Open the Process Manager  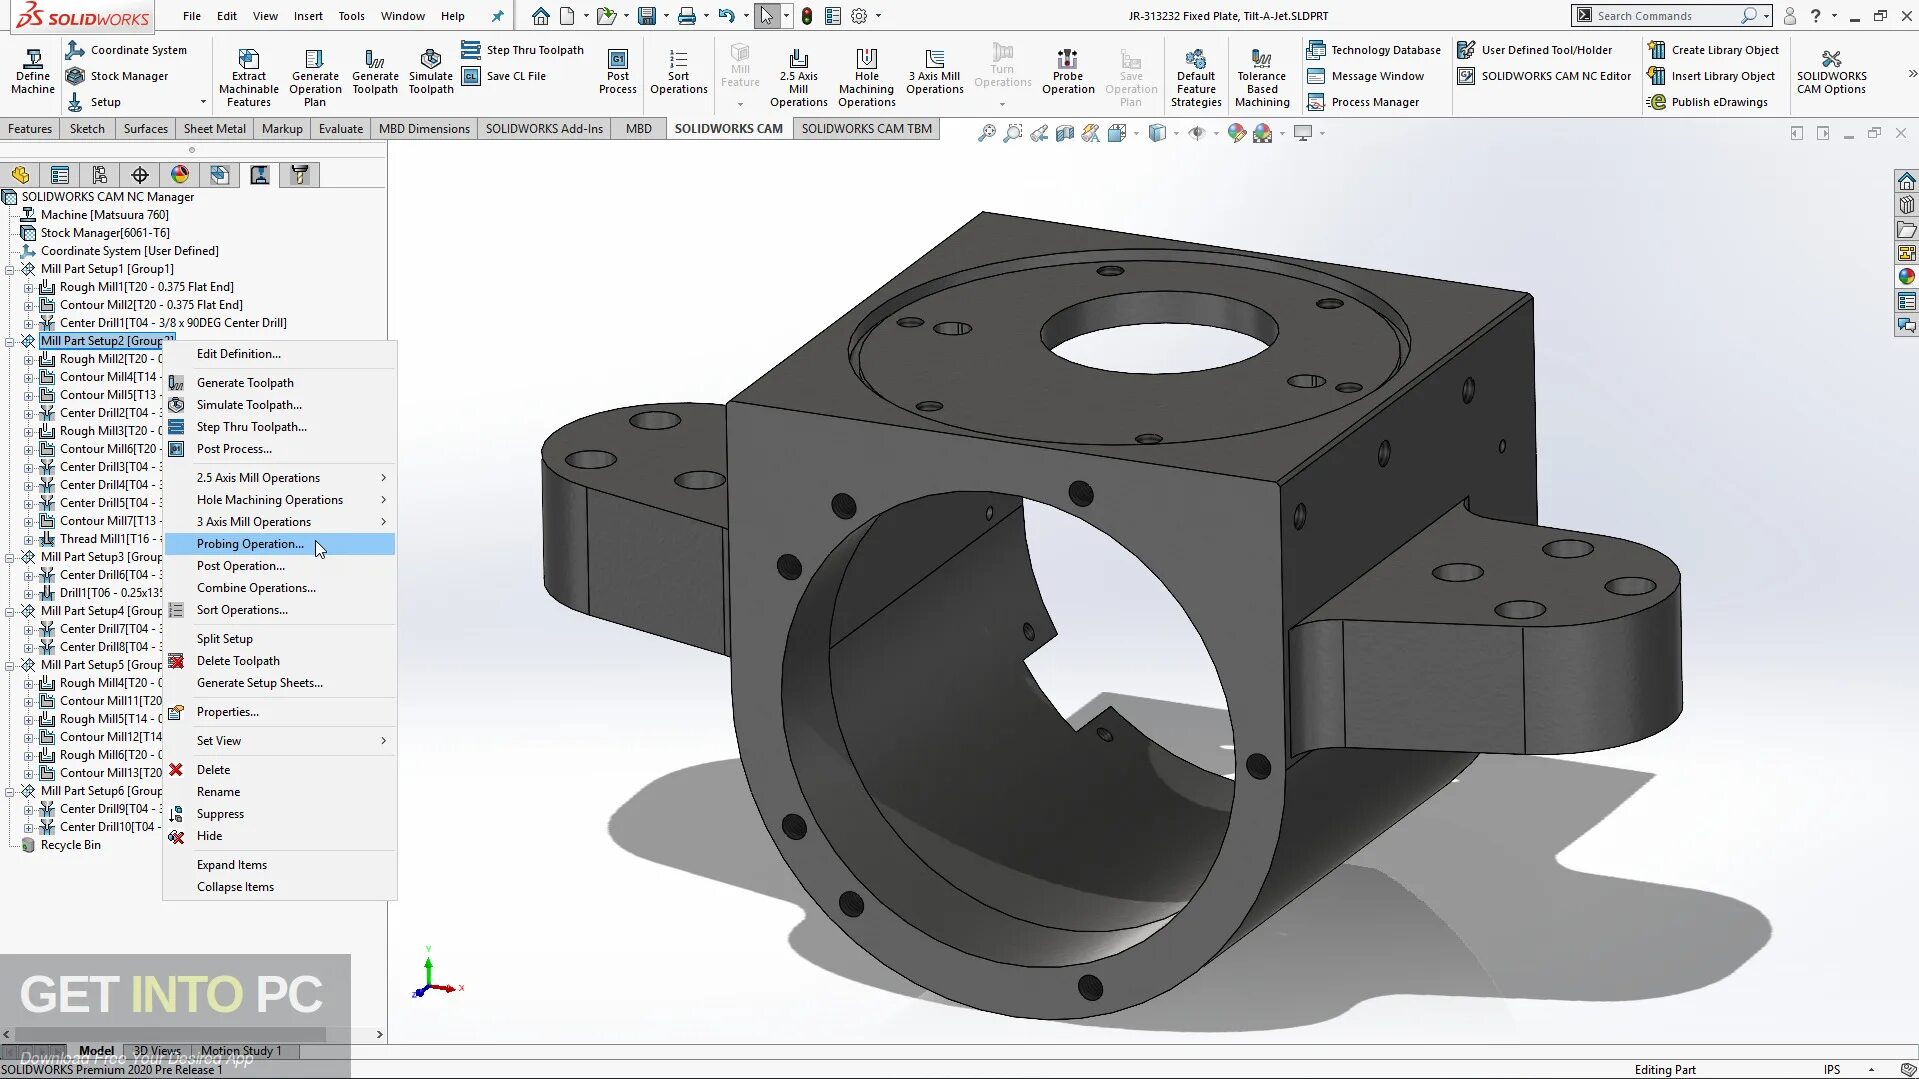[x=1364, y=102]
